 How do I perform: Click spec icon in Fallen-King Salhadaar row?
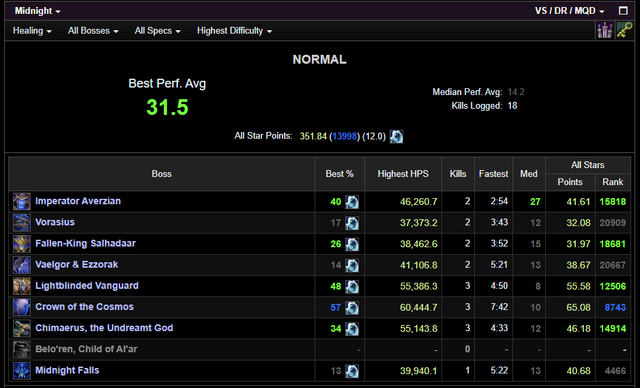click(x=352, y=244)
